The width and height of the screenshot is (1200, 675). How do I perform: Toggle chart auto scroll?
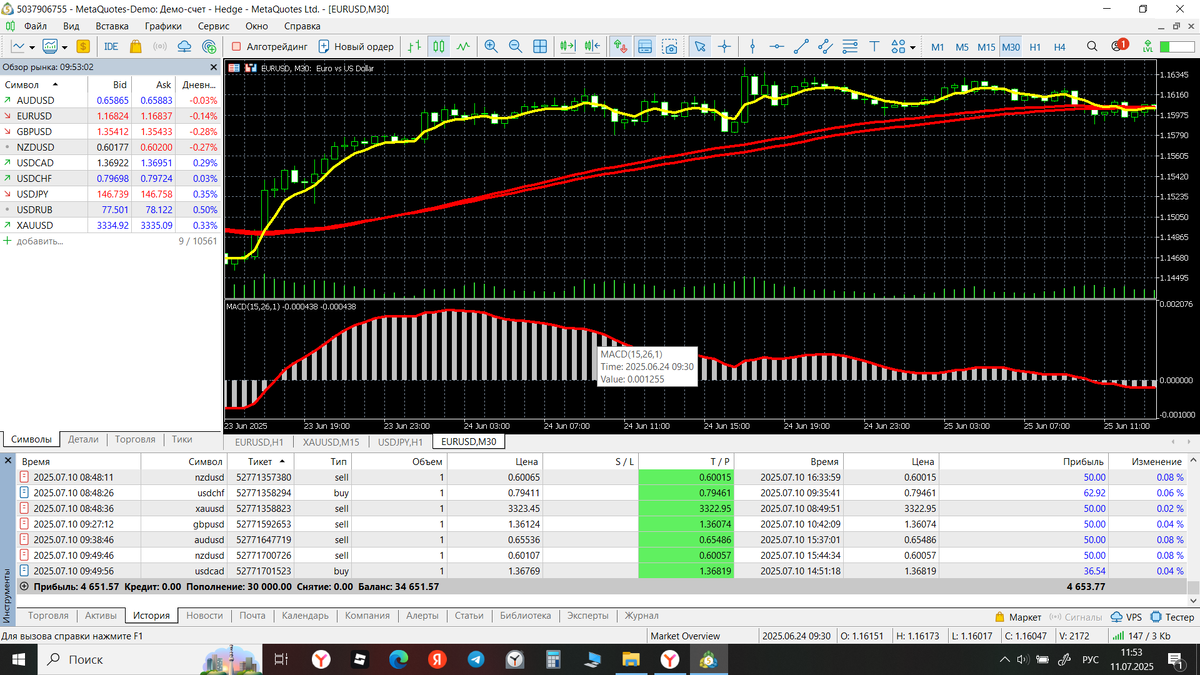[x=569, y=46]
